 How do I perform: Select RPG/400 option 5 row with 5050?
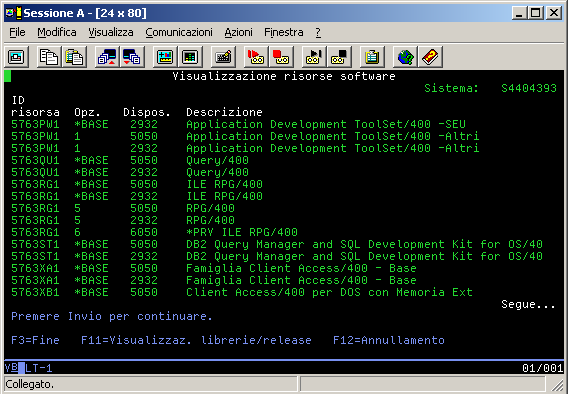pos(123,208)
